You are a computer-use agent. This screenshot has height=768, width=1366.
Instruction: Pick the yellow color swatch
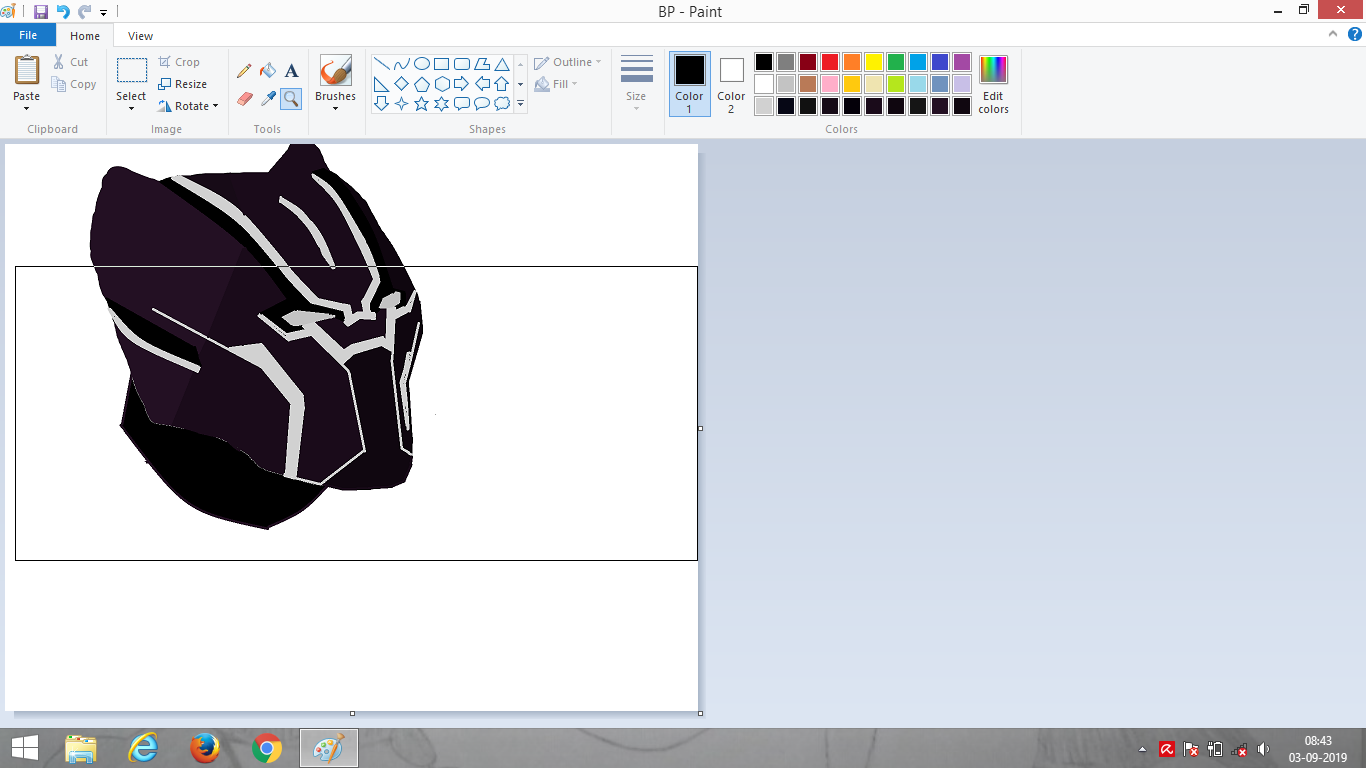[x=874, y=62]
